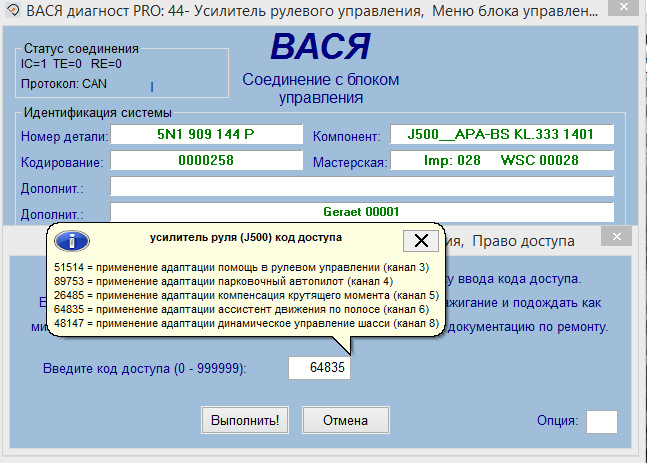This screenshot has width=647, height=463.
Task: Focus the access code field with 64835
Action: 319,368
